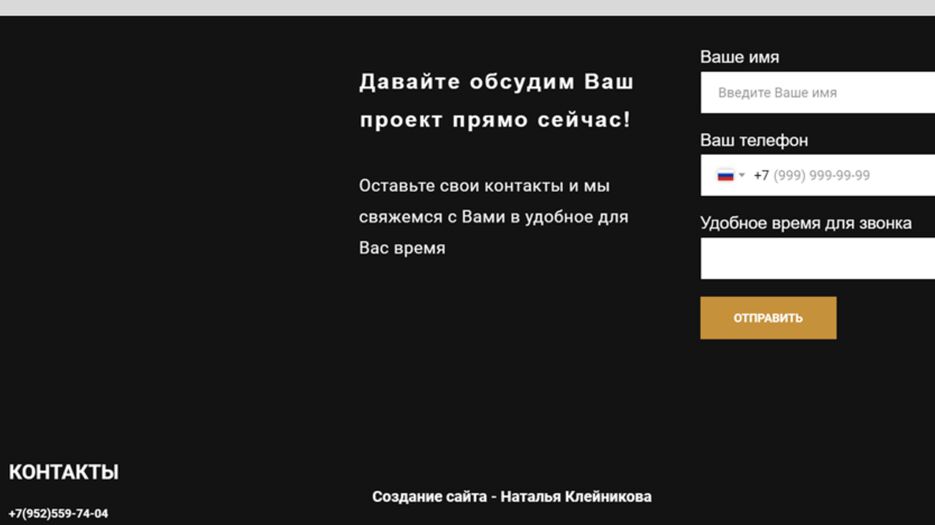935x525 pixels.
Task: Click the 'Удобное время для звонка' label
Action: [x=805, y=223]
